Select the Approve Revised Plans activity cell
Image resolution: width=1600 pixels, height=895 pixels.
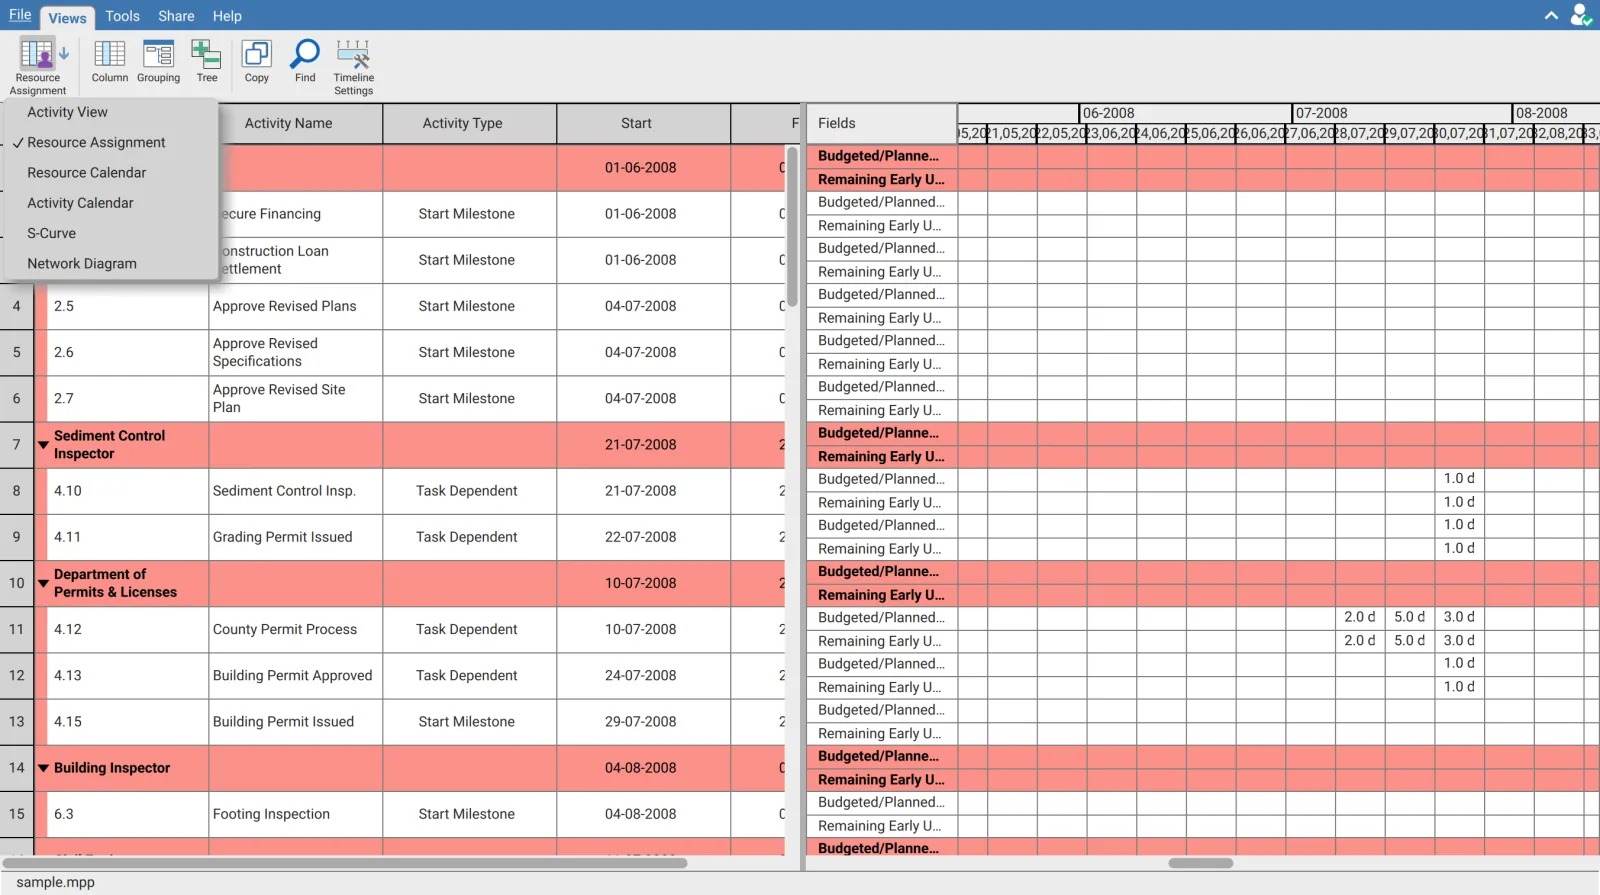point(295,306)
